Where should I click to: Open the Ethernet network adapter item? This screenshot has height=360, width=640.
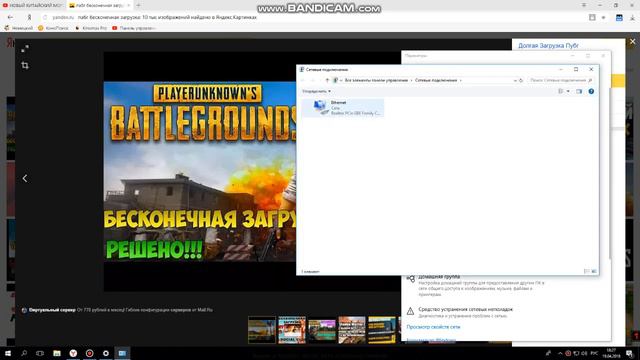click(342, 108)
